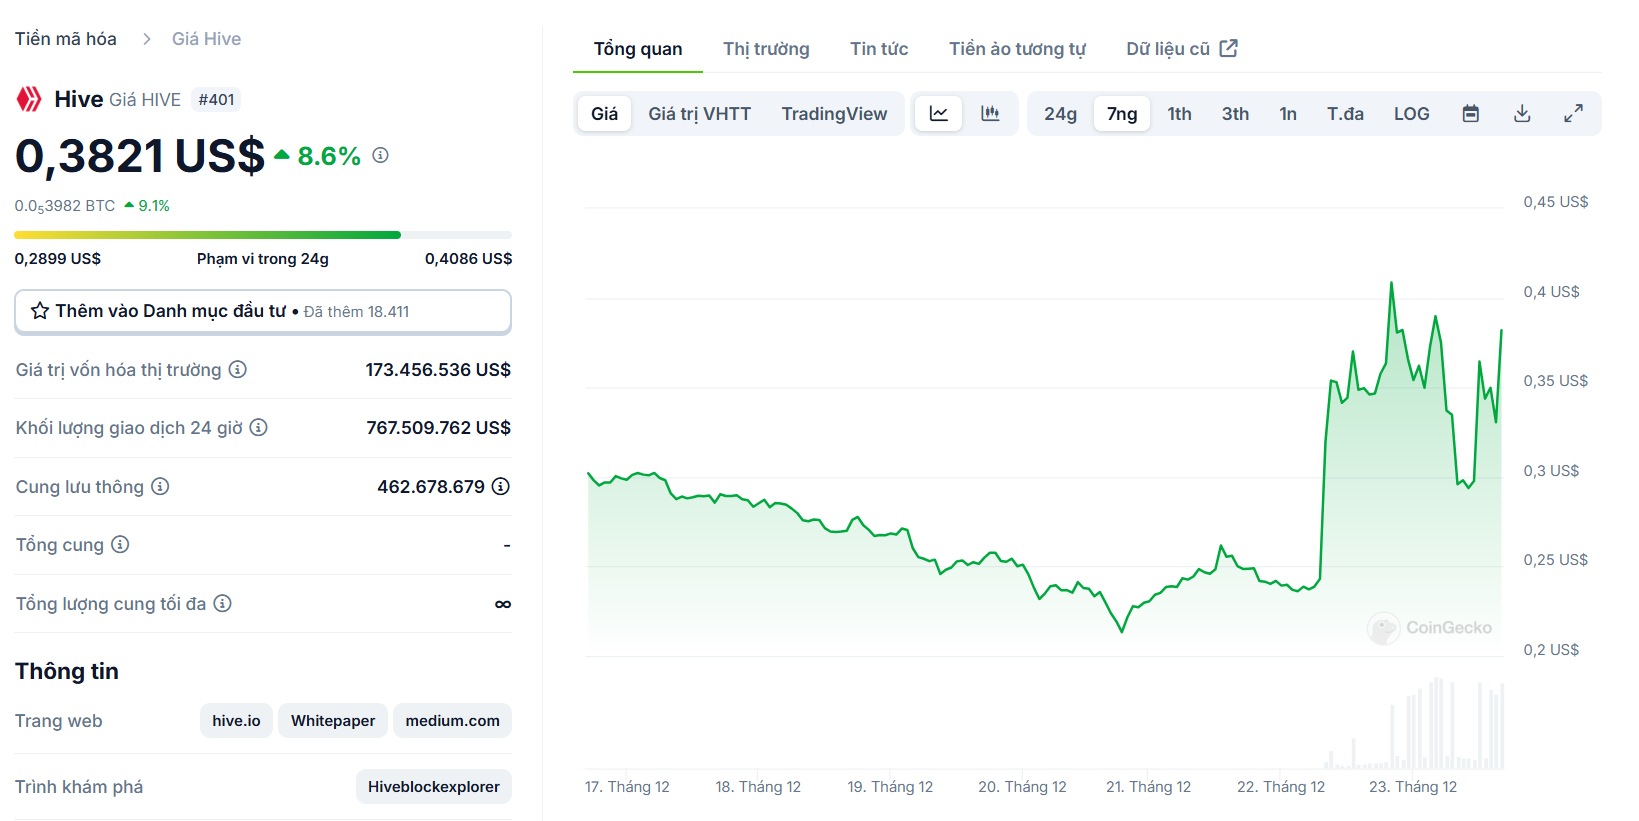Set chart range to 3th

(1235, 114)
